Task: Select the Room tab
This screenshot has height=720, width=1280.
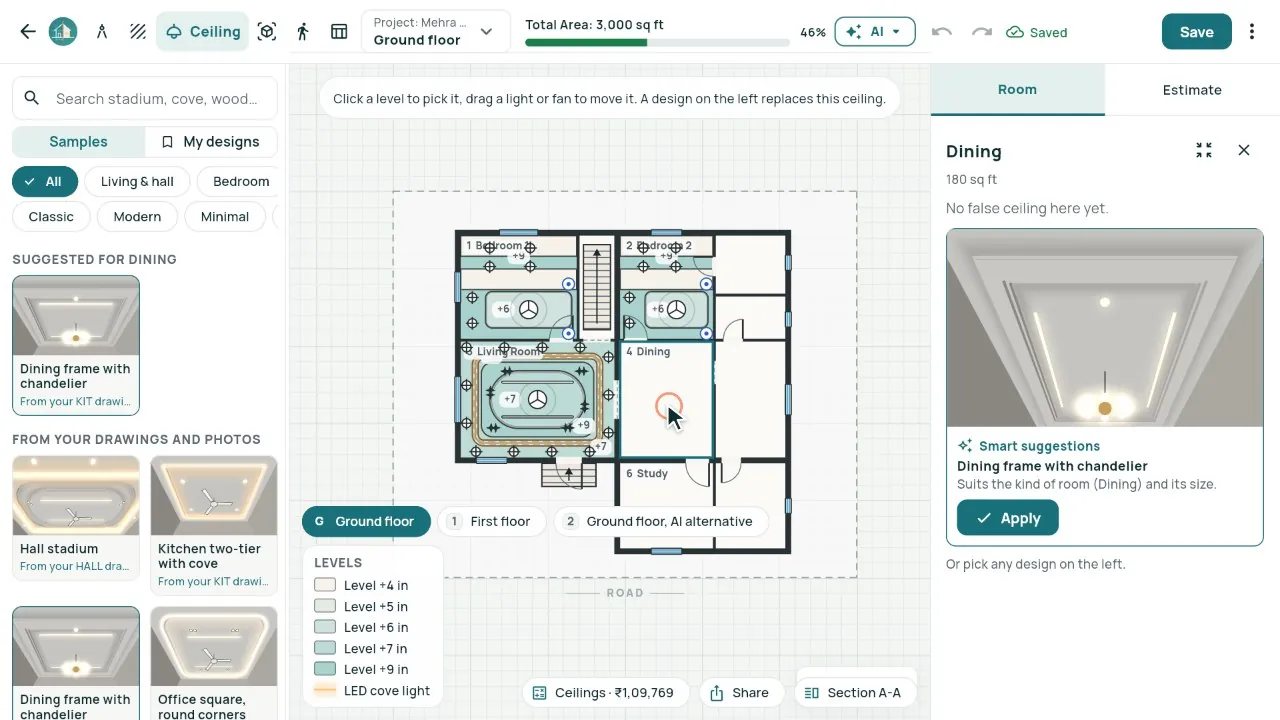Action: pos(1017,90)
